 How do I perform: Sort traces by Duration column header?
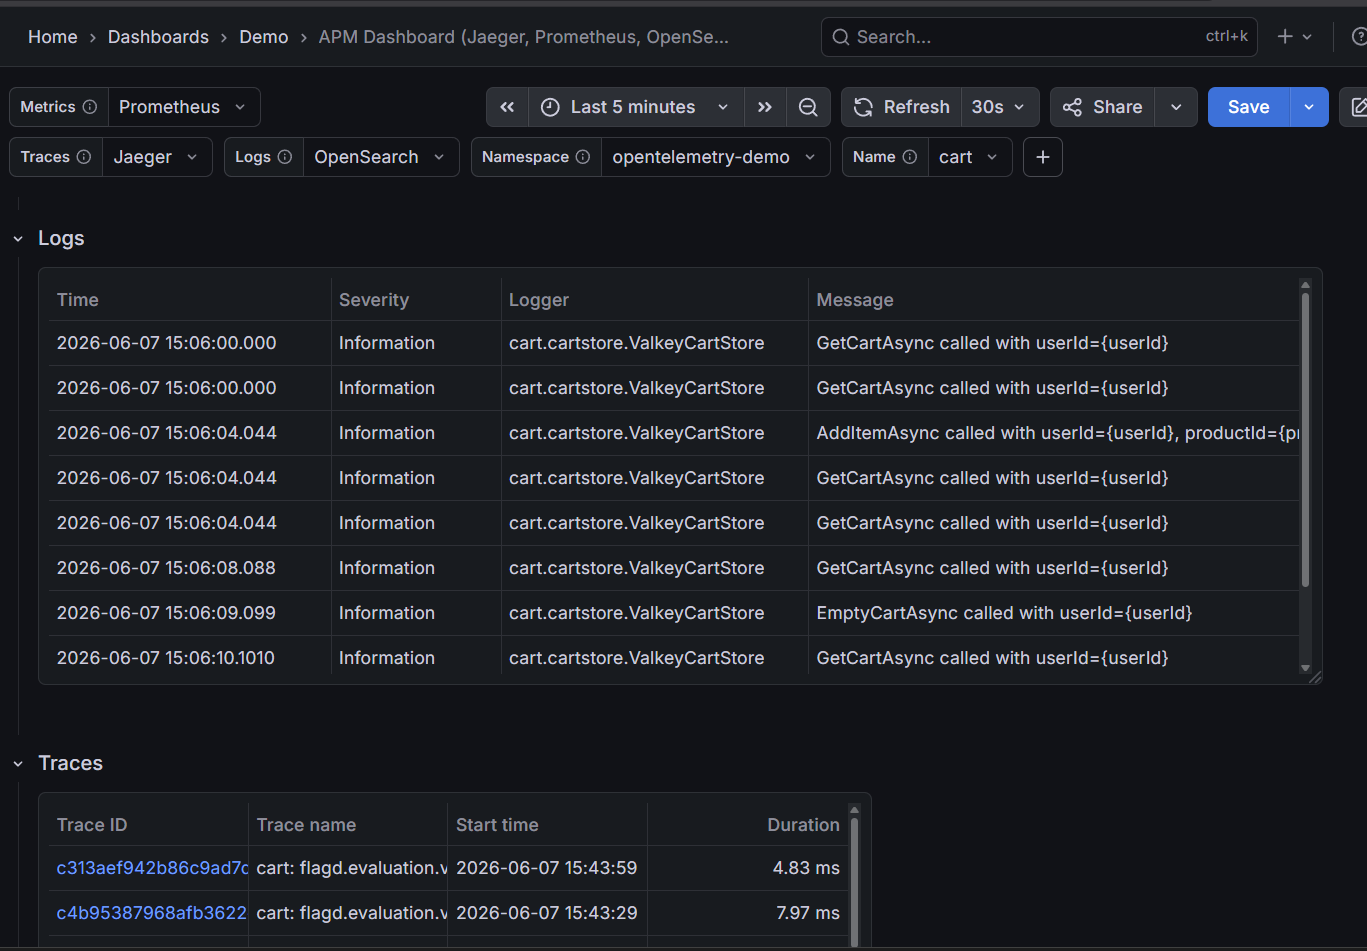803,825
